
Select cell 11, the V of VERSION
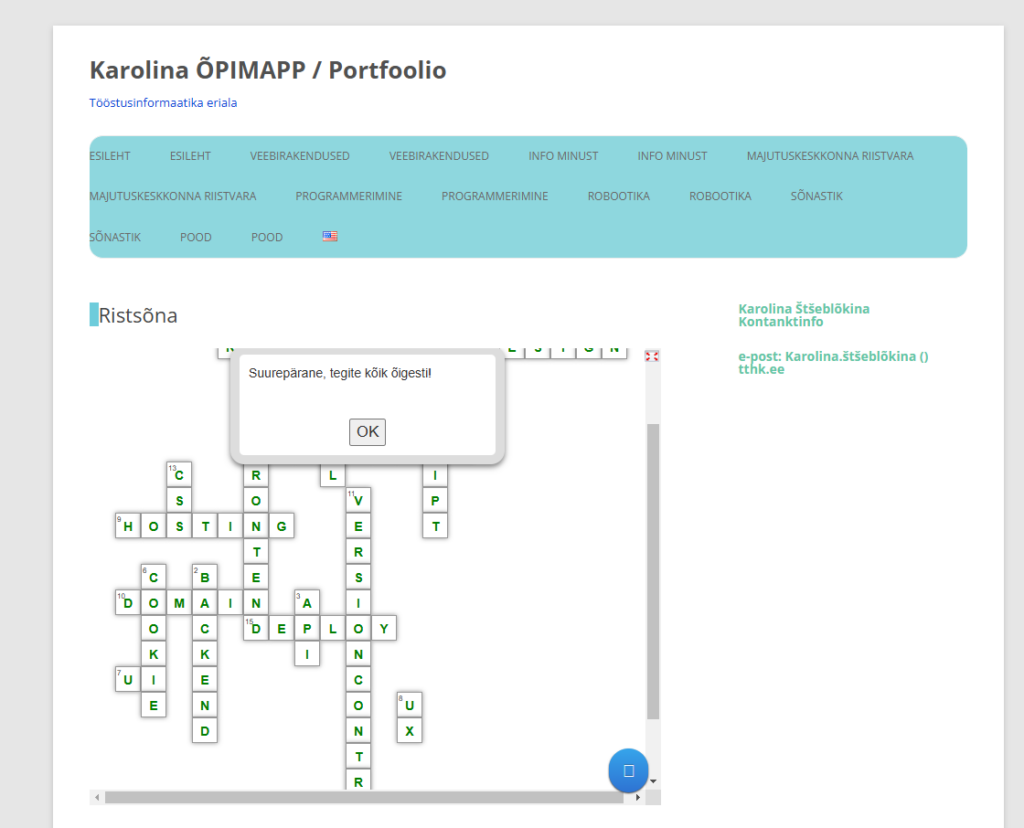point(358,500)
